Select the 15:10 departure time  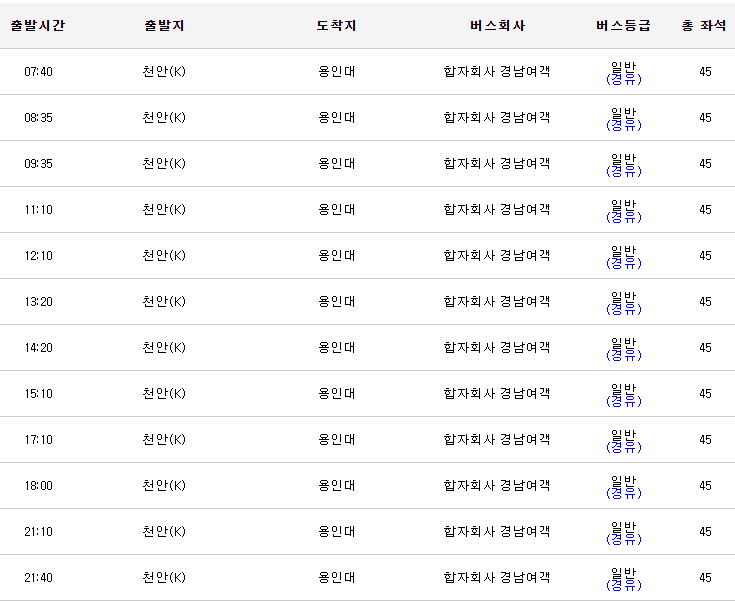click(38, 393)
